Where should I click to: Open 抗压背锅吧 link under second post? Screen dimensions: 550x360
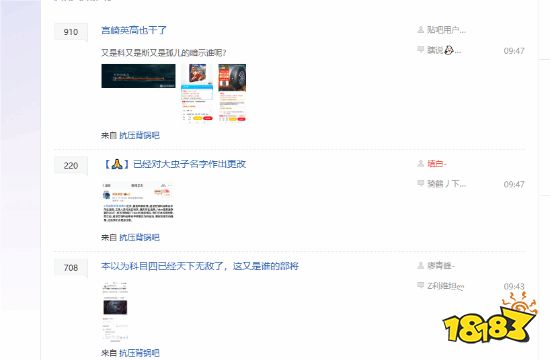point(139,237)
